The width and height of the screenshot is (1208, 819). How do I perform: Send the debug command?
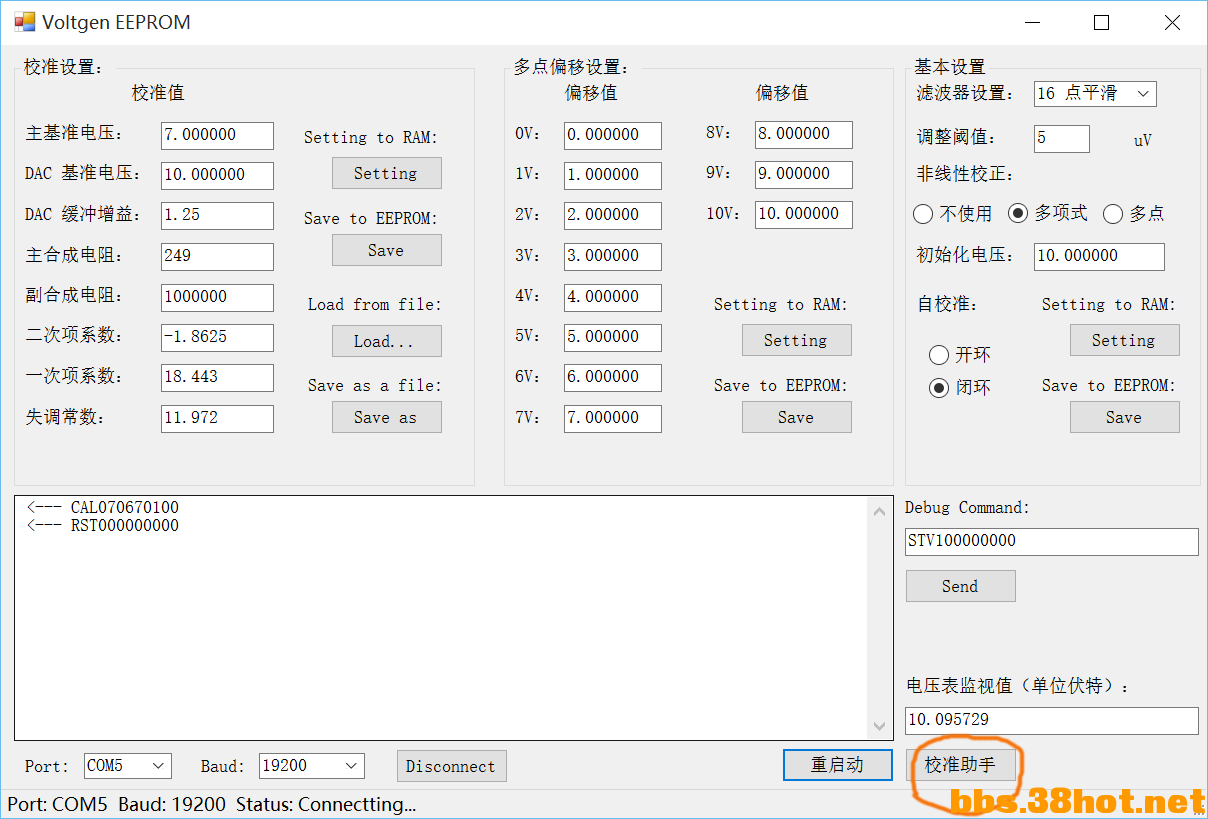click(x=960, y=586)
